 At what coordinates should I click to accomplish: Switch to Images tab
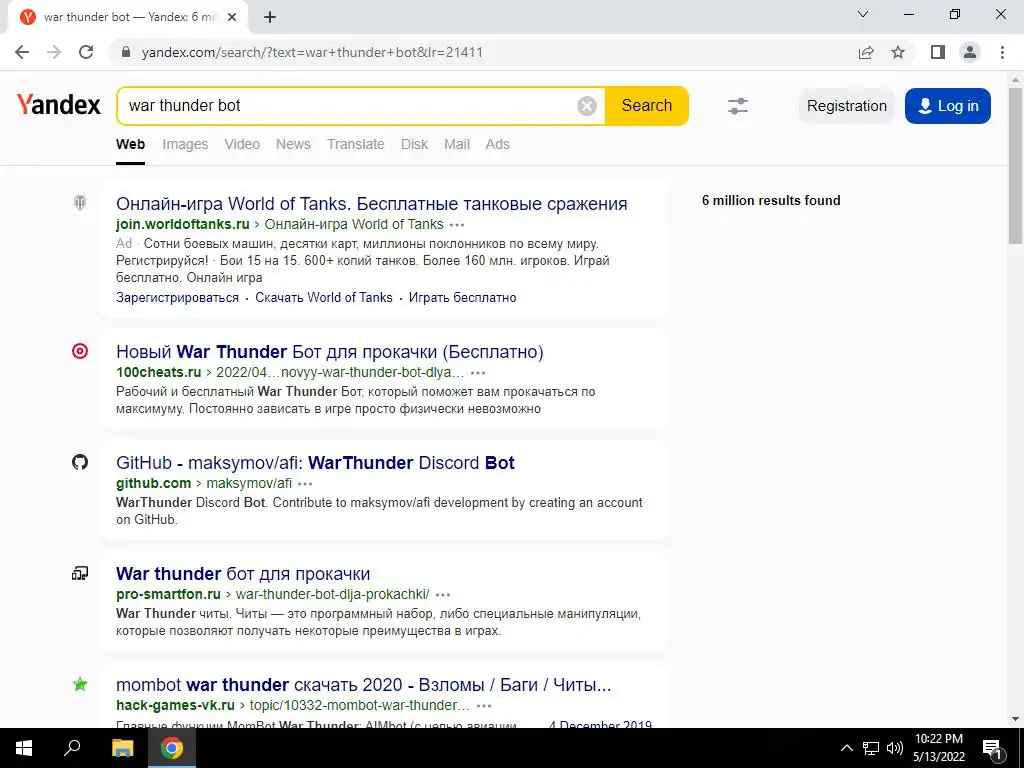pos(185,144)
